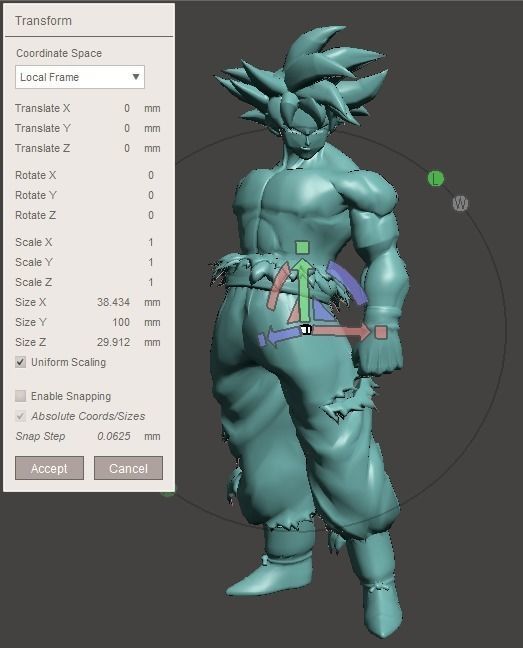523x648 pixels.
Task: Click the green L local frame handle
Action: [x=435, y=179]
